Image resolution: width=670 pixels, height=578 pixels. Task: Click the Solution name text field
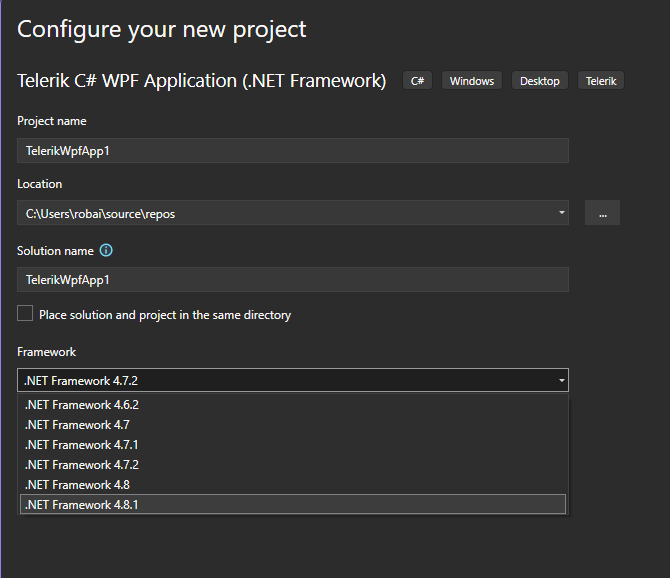[293, 280]
